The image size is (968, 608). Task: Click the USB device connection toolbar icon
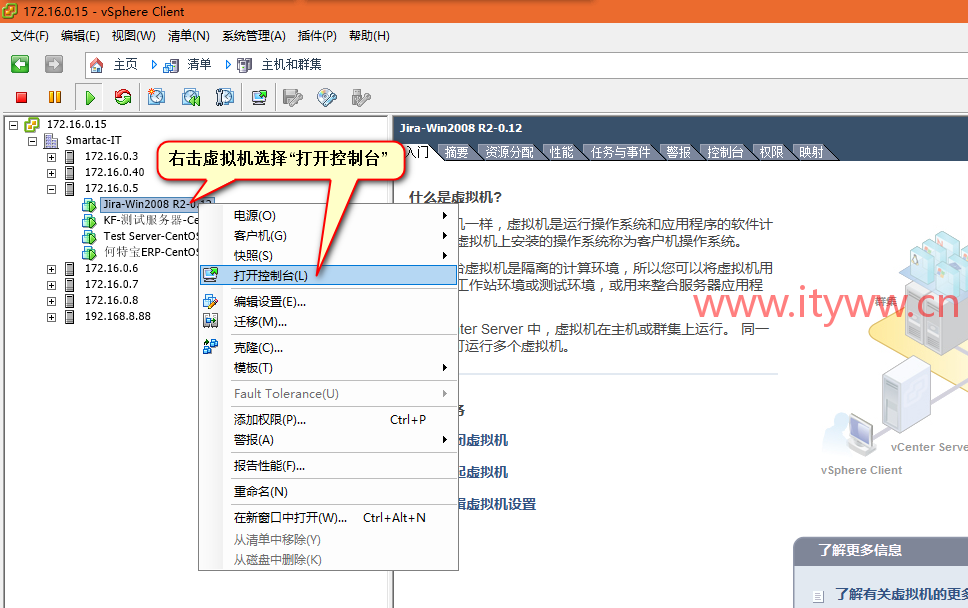click(361, 97)
